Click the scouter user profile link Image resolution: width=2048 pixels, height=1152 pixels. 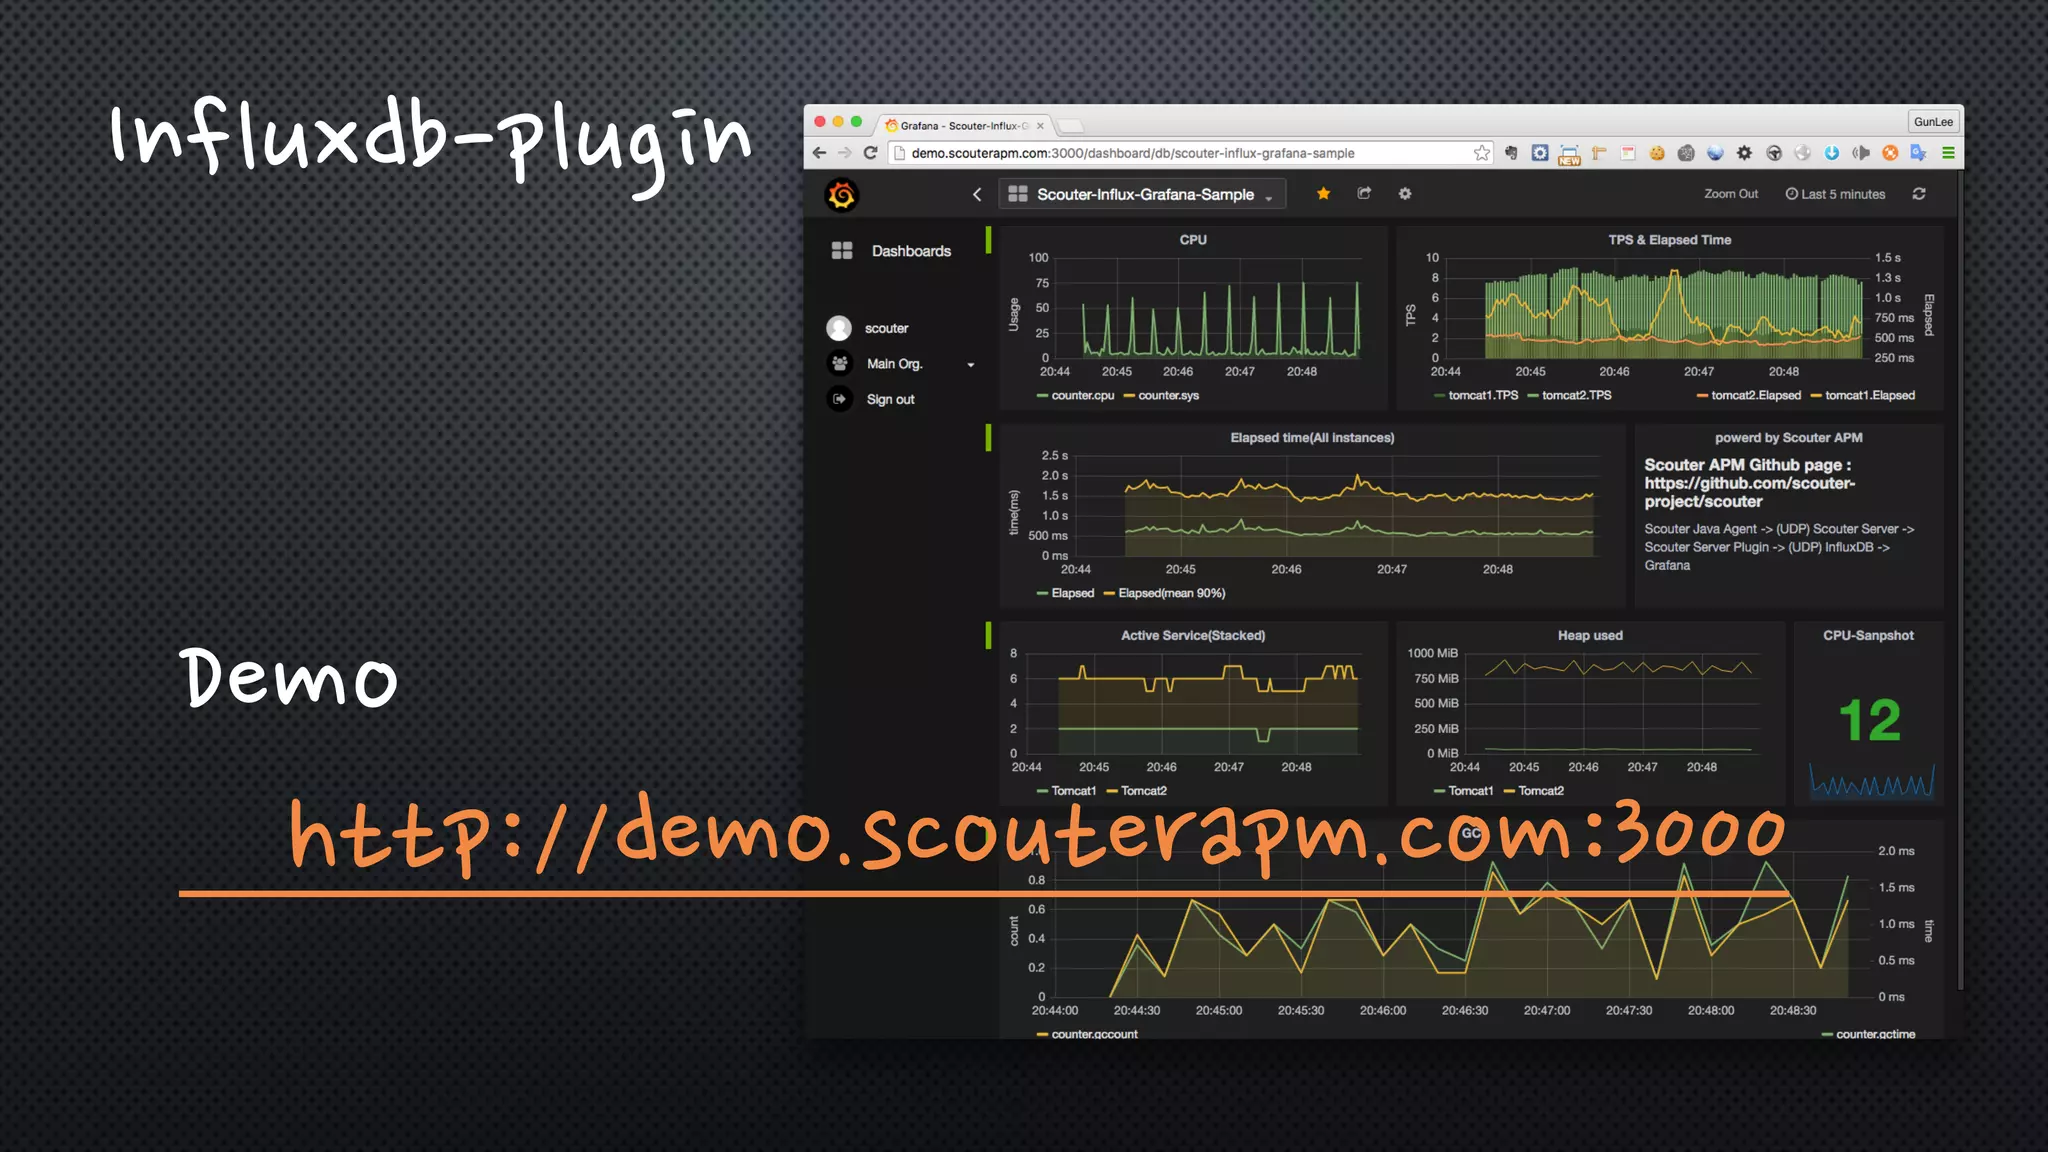pos(886,328)
